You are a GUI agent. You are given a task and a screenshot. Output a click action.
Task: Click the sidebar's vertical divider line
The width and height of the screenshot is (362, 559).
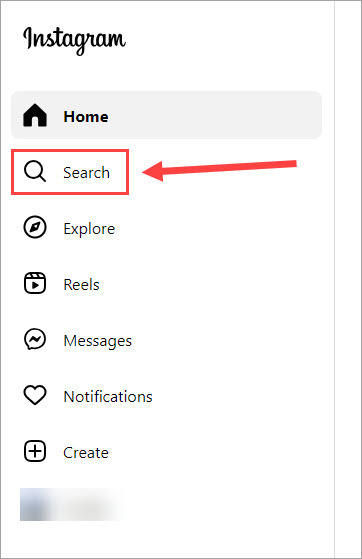tap(335, 280)
